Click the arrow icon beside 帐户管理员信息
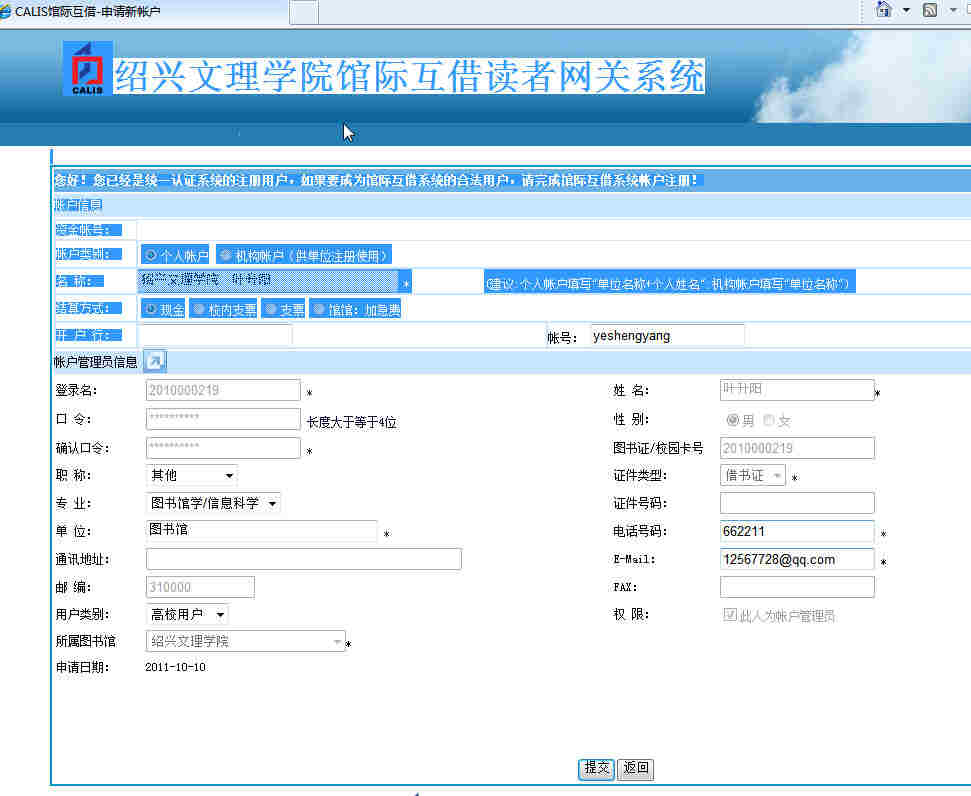 pos(155,362)
